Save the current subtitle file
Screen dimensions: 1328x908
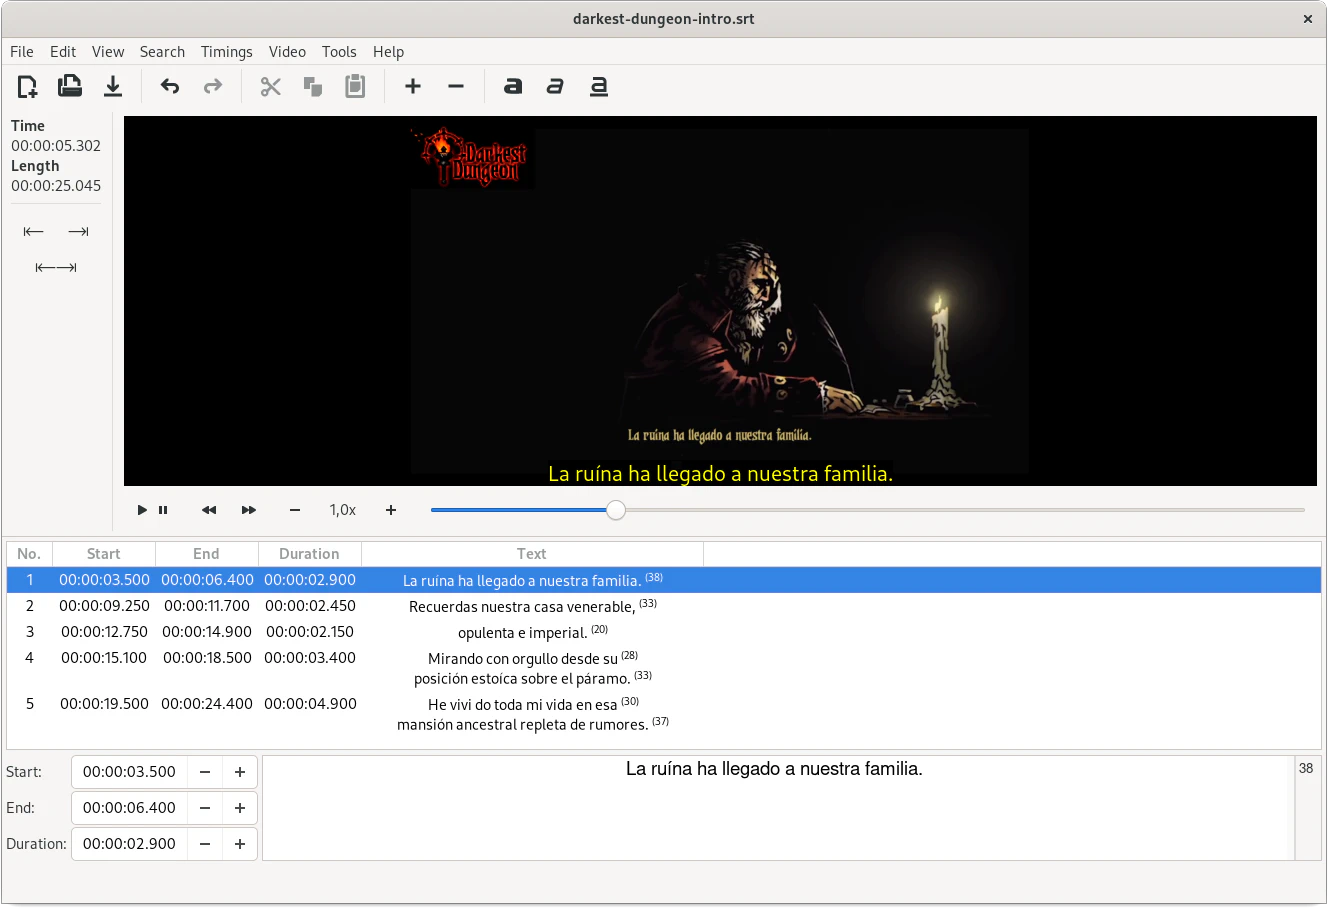pyautogui.click(x=113, y=86)
